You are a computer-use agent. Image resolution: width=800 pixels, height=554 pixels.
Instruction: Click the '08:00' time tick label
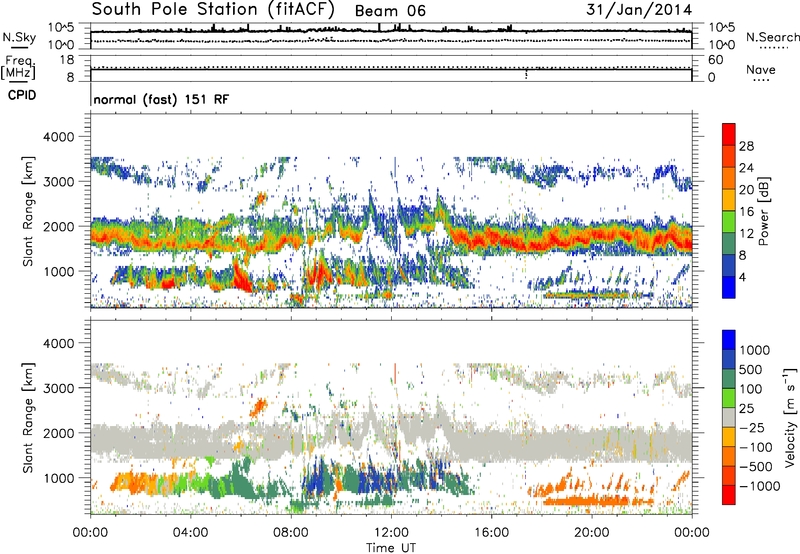[x=290, y=533]
